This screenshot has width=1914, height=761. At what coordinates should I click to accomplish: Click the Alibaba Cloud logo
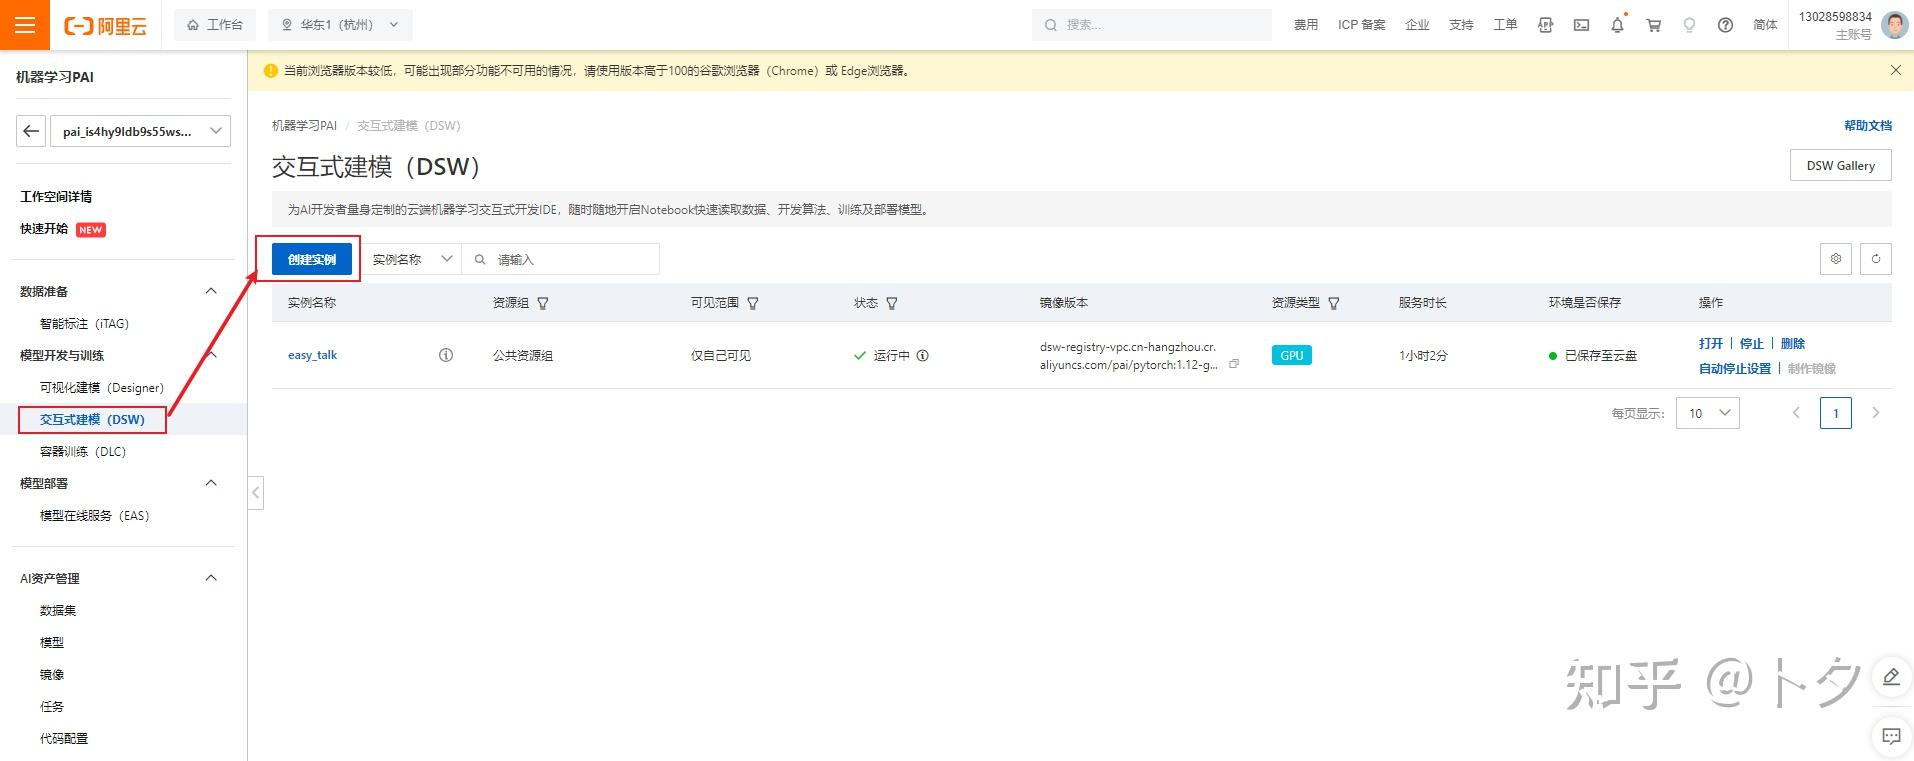pyautogui.click(x=105, y=26)
